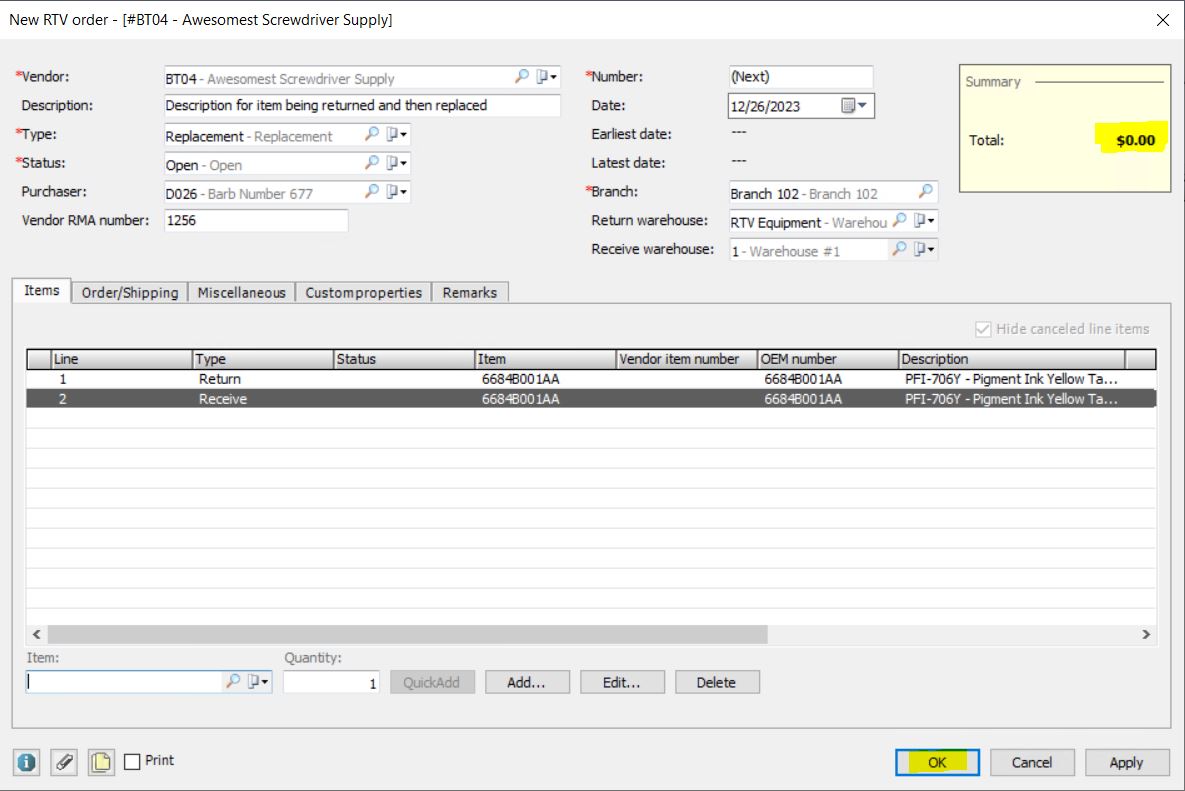This screenshot has height=791, width=1185.
Task: Sort by the Item column header
Action: click(546, 359)
